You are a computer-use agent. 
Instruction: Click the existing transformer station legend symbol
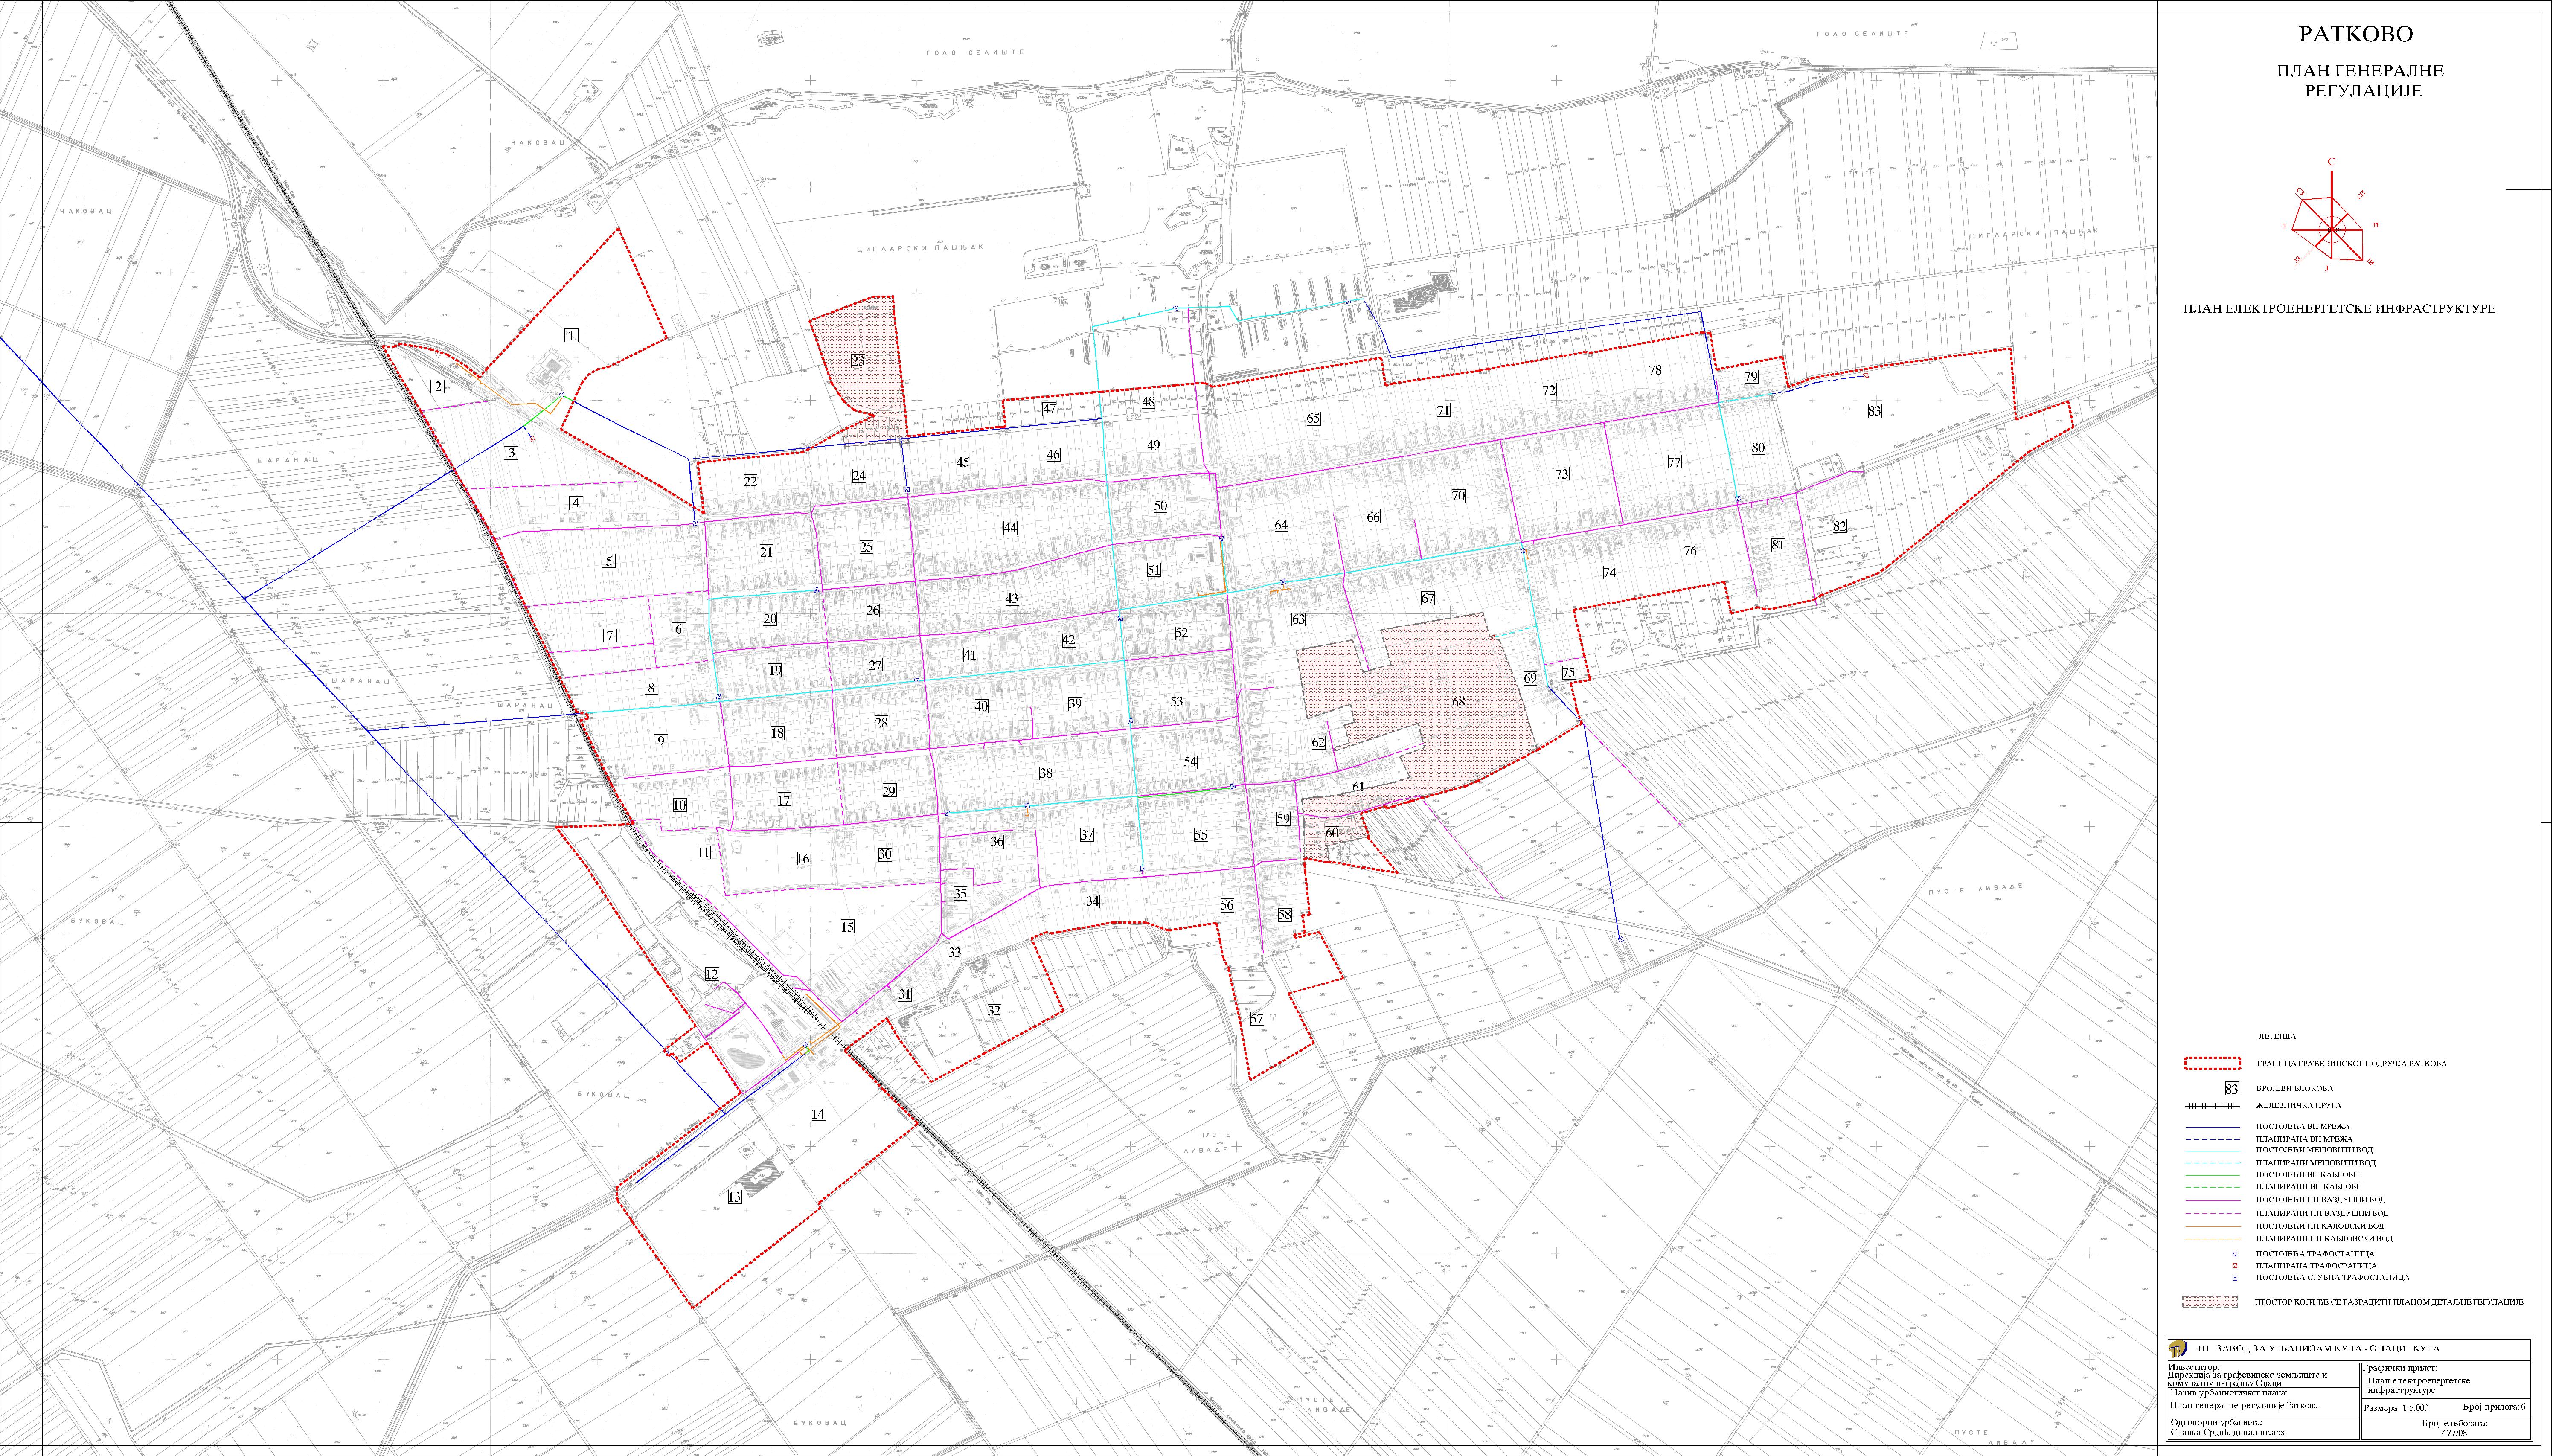2235,1254
